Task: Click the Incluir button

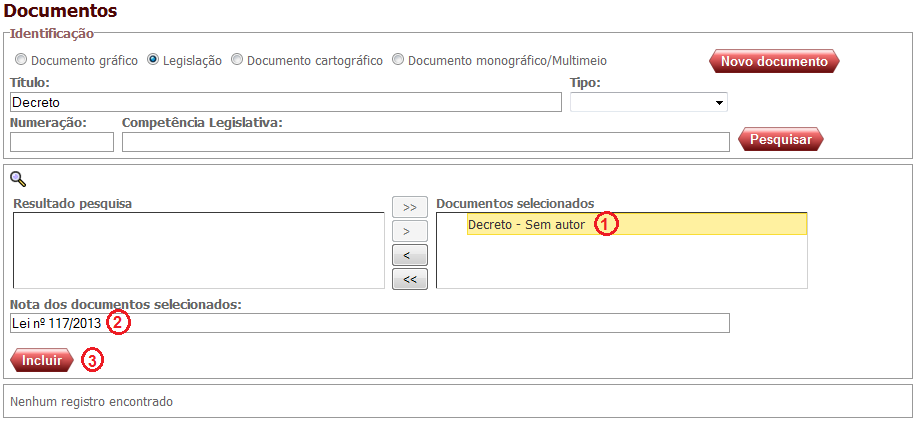Action: 42,360
